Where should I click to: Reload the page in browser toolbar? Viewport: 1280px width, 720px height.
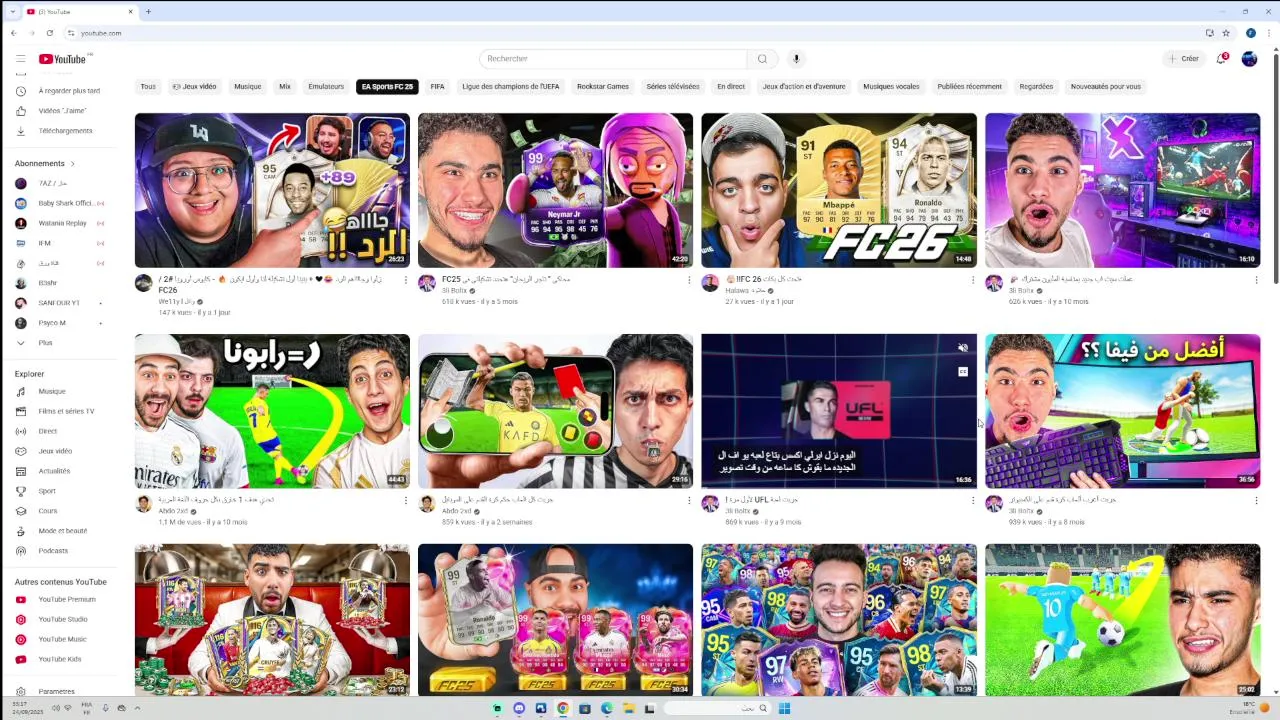(x=49, y=33)
